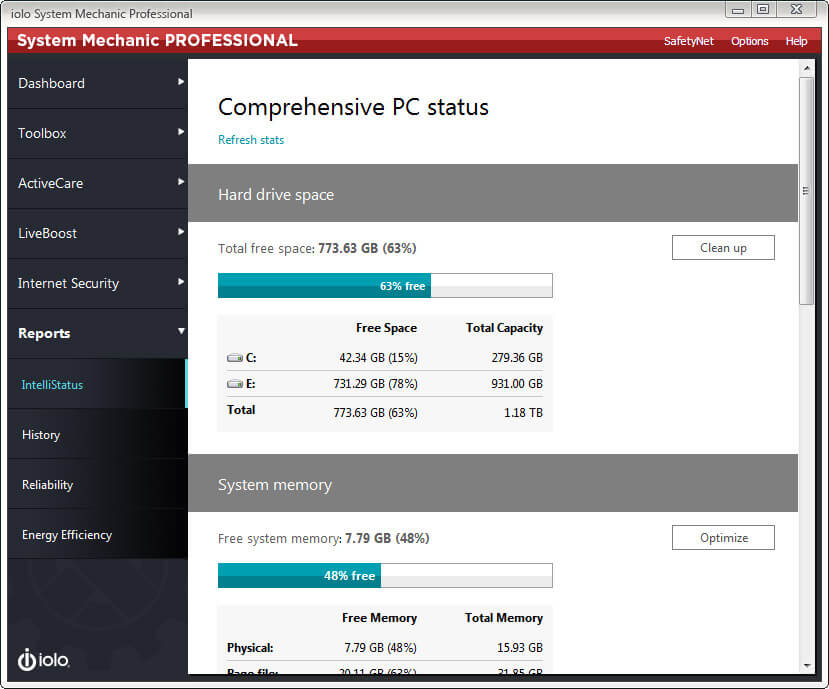Viewport: 829px width, 689px height.
Task: Expand the Dashboard menu arrow
Action: pyautogui.click(x=181, y=82)
